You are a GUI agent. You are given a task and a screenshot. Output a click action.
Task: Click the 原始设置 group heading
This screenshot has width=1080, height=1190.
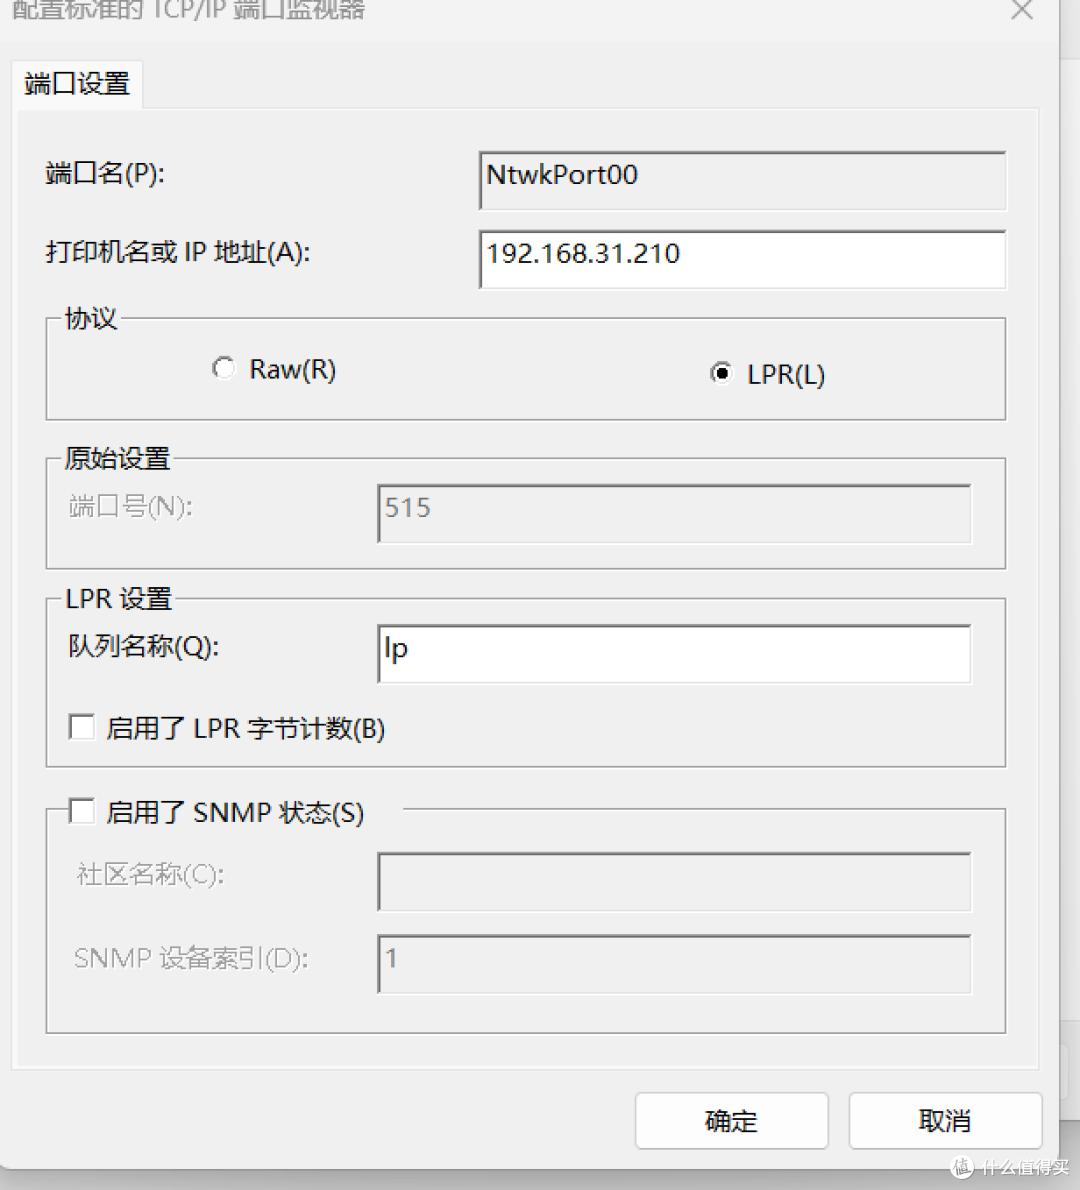117,459
